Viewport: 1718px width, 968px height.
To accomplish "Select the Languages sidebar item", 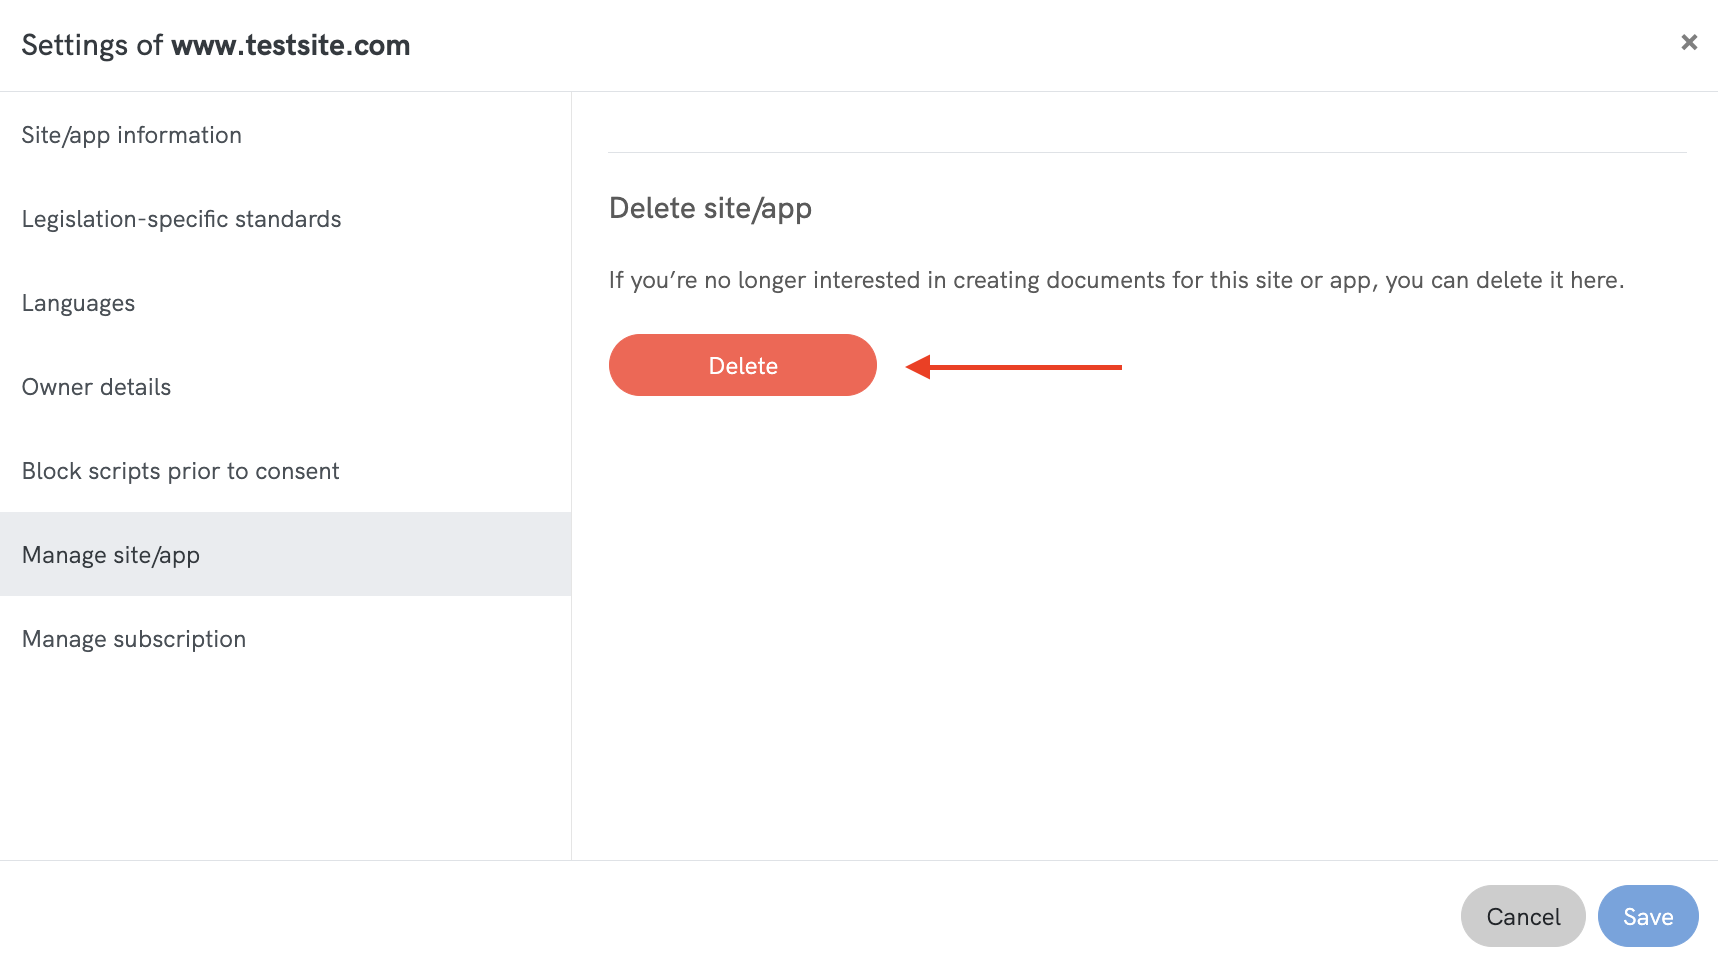I will pyautogui.click(x=79, y=303).
